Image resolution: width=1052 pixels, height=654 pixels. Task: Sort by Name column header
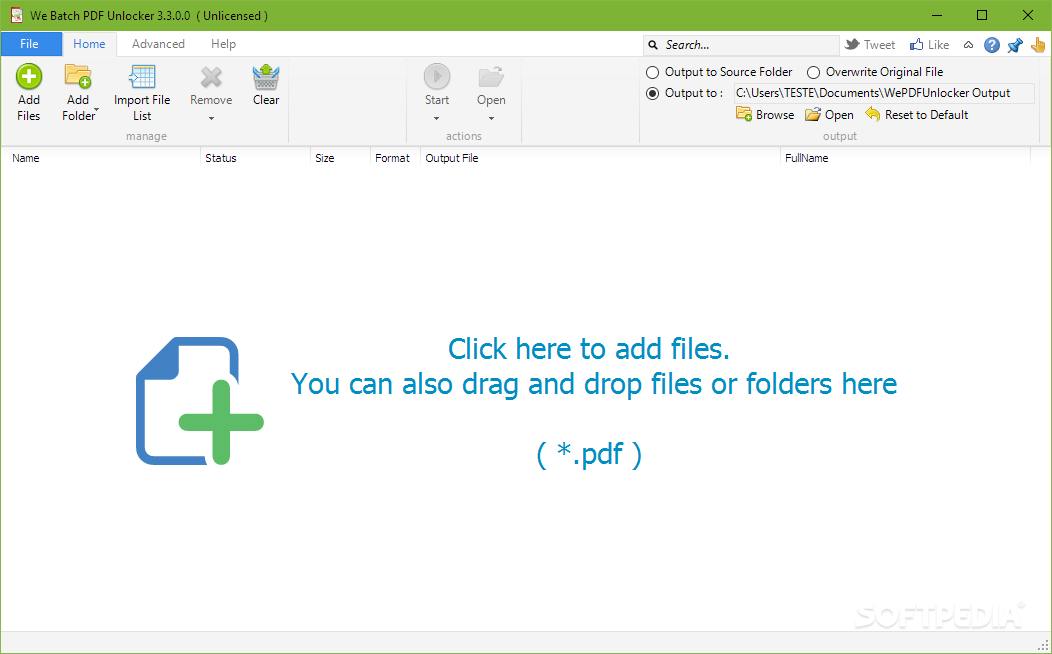pos(101,158)
